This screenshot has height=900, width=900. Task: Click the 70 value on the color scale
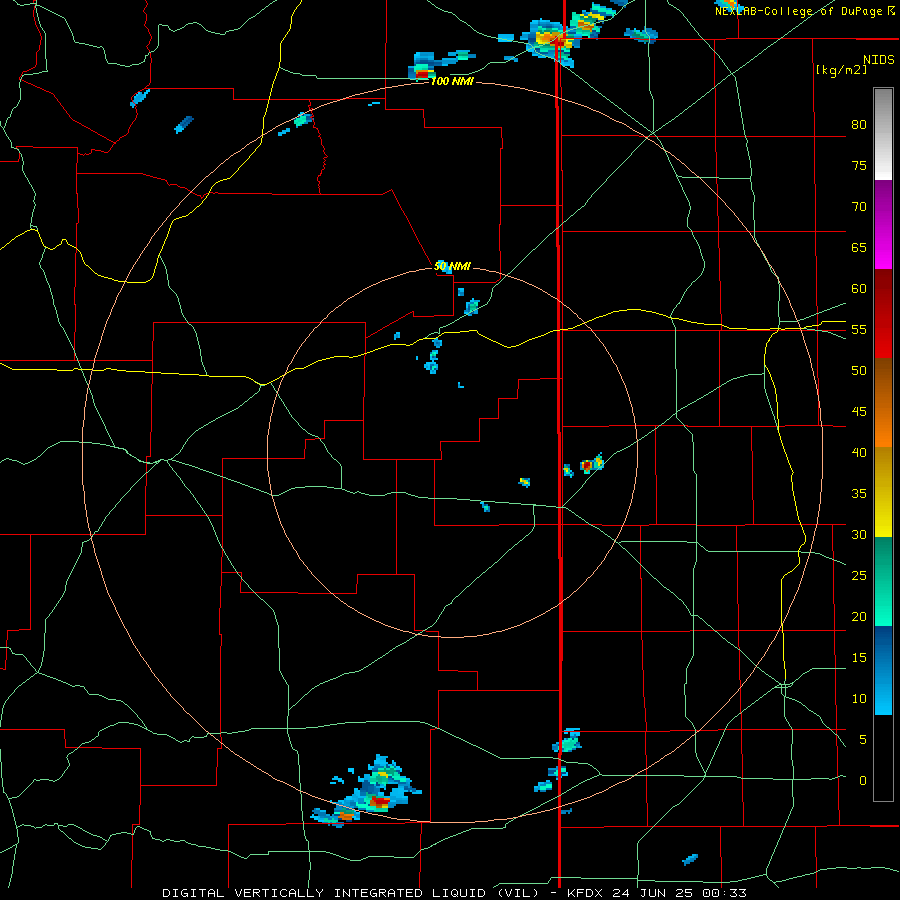pyautogui.click(x=859, y=207)
